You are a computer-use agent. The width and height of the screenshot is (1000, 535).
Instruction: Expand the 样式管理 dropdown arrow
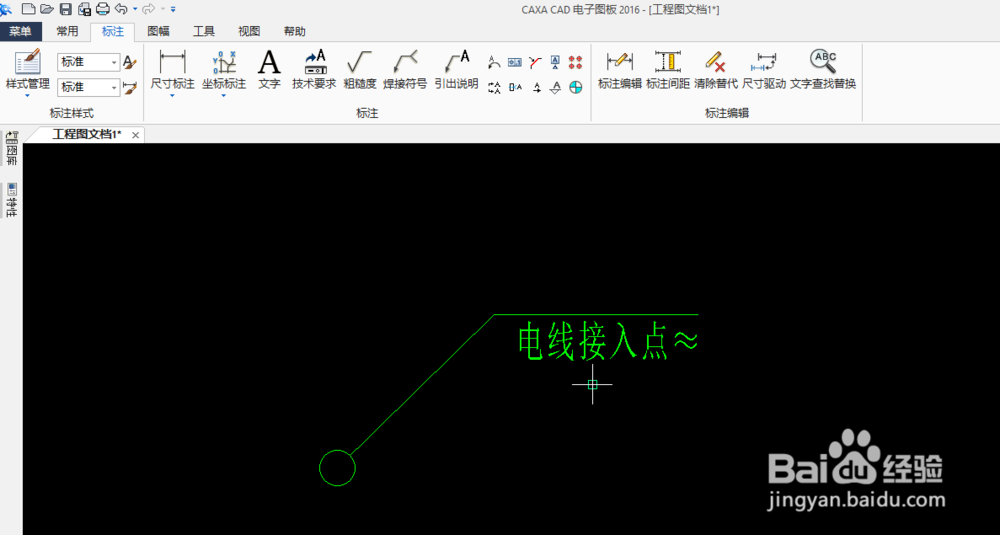click(27, 96)
